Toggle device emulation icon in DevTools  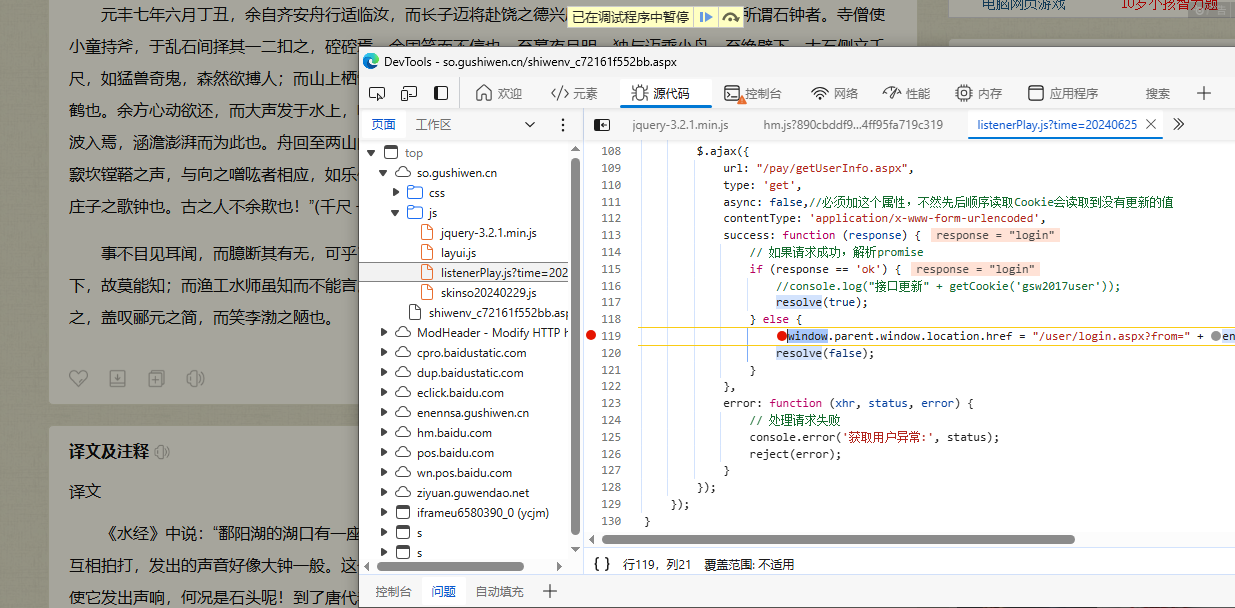[x=409, y=93]
